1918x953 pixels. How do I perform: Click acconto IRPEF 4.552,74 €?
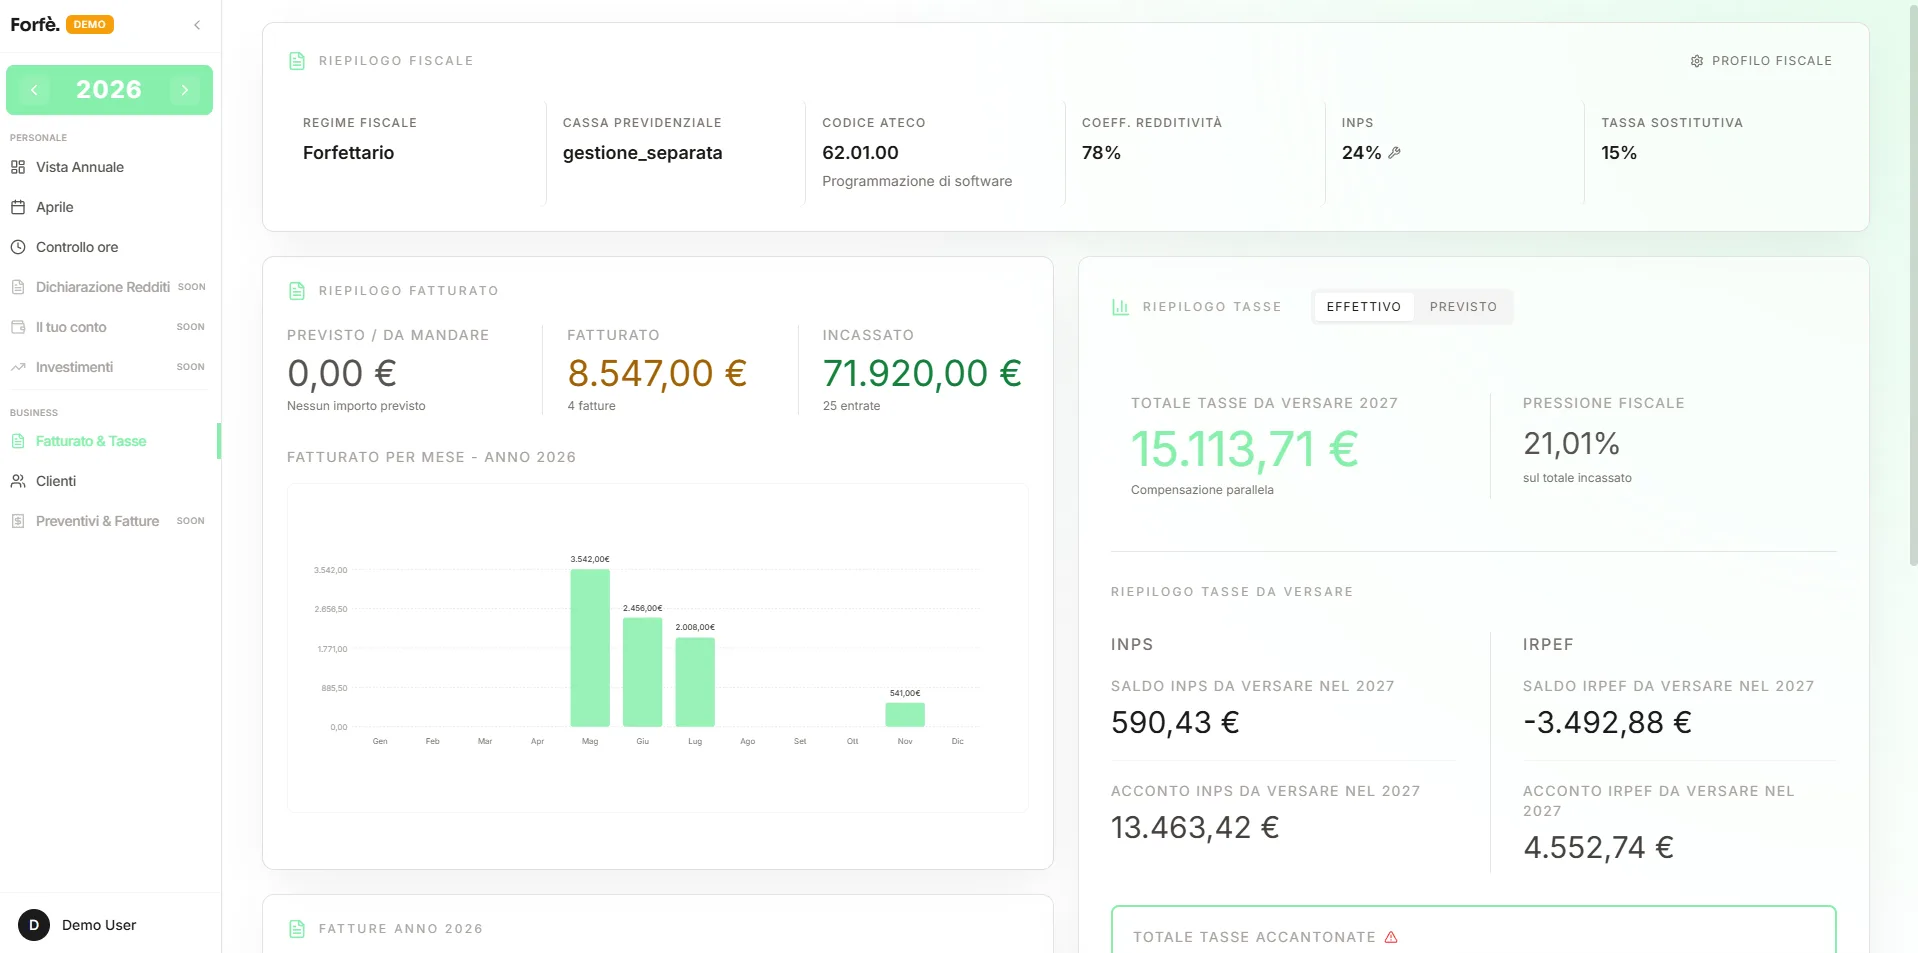tap(1599, 848)
